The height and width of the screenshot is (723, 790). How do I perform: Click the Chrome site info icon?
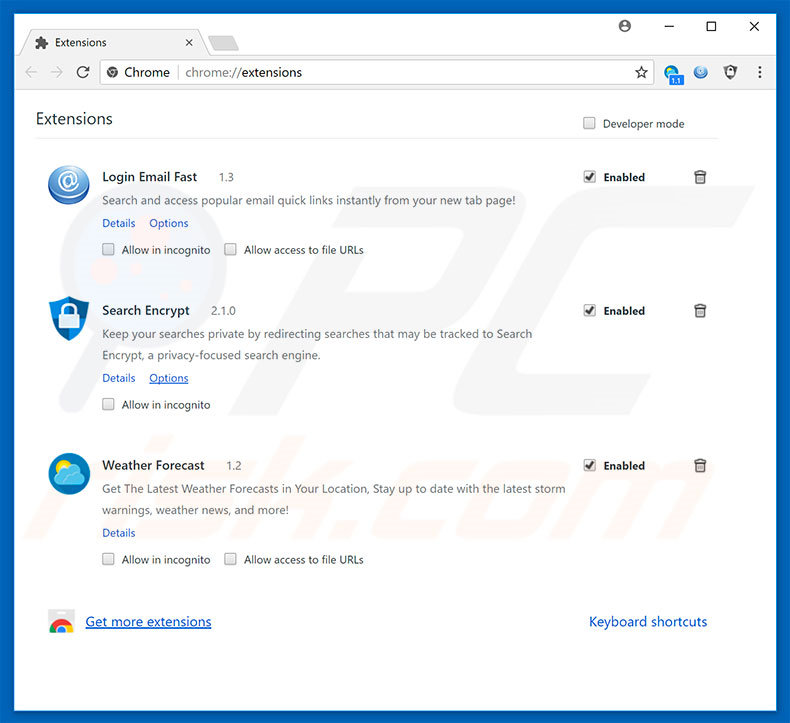tap(112, 73)
